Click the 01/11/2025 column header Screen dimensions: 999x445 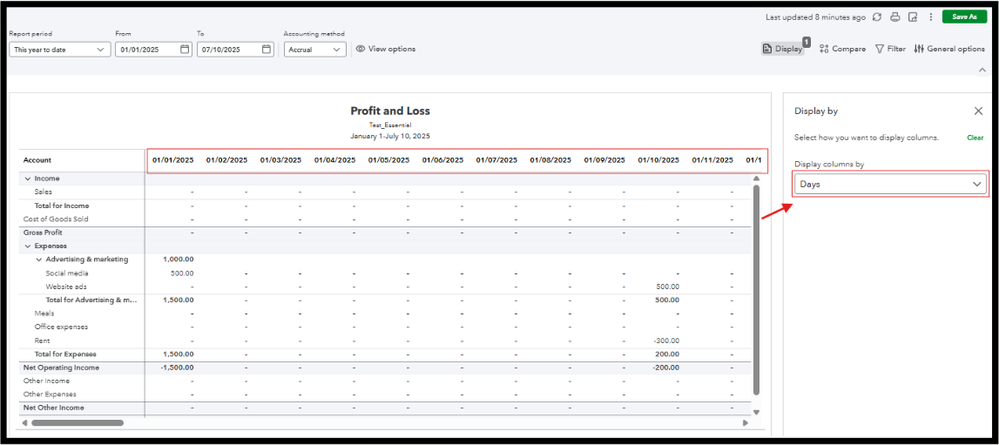pyautogui.click(x=713, y=161)
